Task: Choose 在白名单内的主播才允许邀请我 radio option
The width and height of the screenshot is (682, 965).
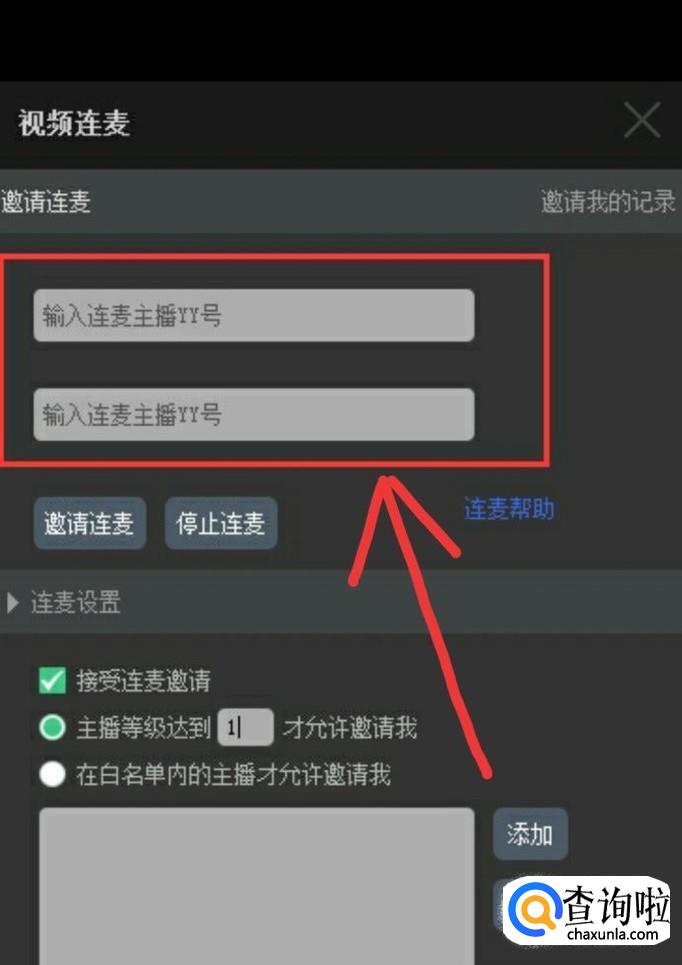Action: pyautogui.click(x=52, y=774)
